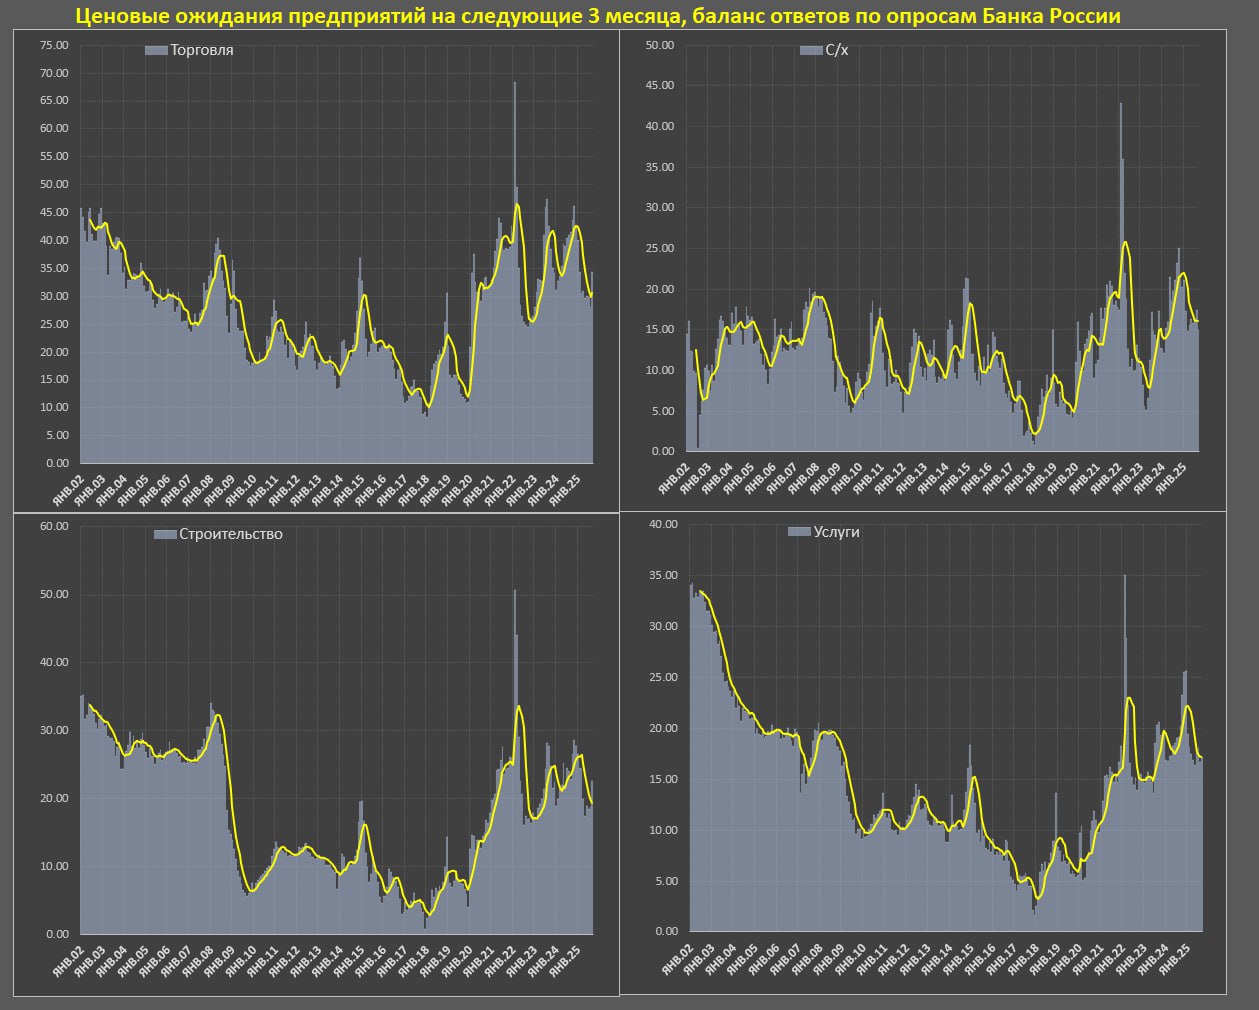Click ЯНВ.02 x-axis label in Строительство chart
Image resolution: width=1259 pixels, height=1010 pixels.
coord(68,957)
